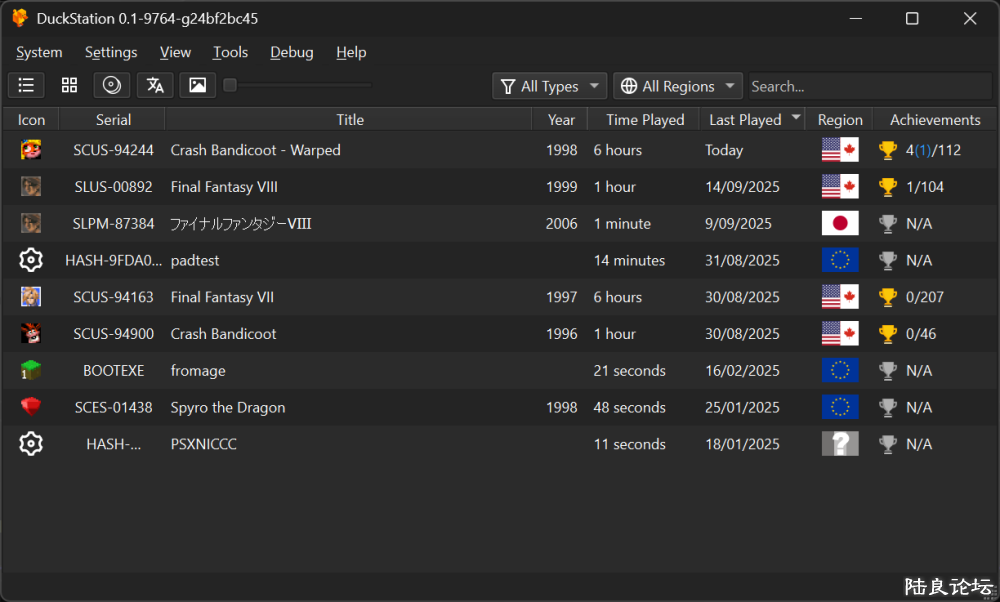1000x602 pixels.
Task: Click gold trophy for Final Fantasy VIII
Action: [x=887, y=187]
